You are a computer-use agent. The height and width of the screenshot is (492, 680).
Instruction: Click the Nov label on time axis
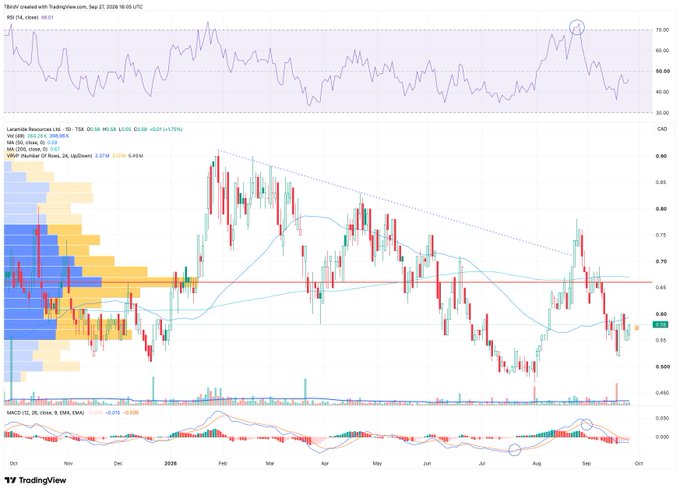pyautogui.click(x=68, y=463)
